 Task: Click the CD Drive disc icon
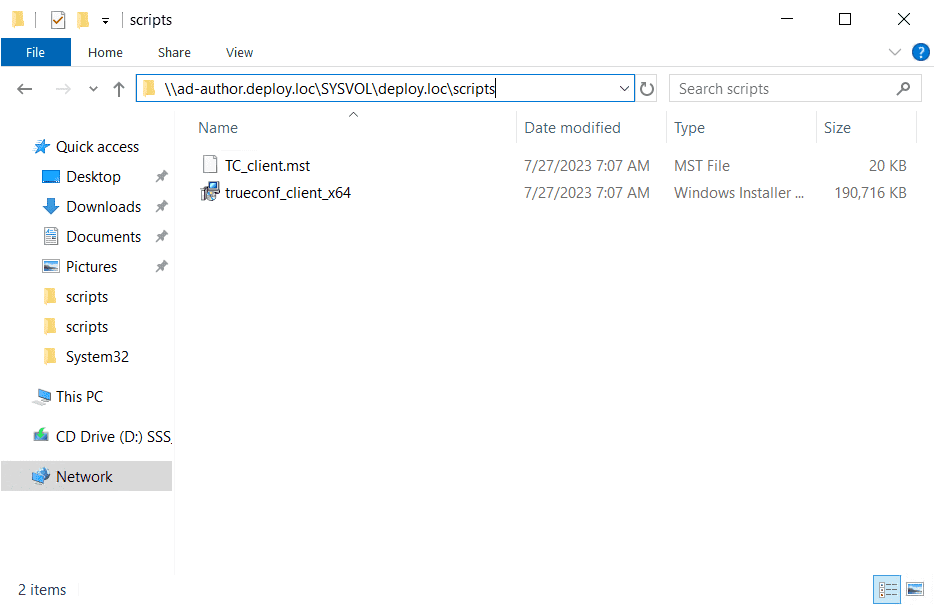pos(41,435)
